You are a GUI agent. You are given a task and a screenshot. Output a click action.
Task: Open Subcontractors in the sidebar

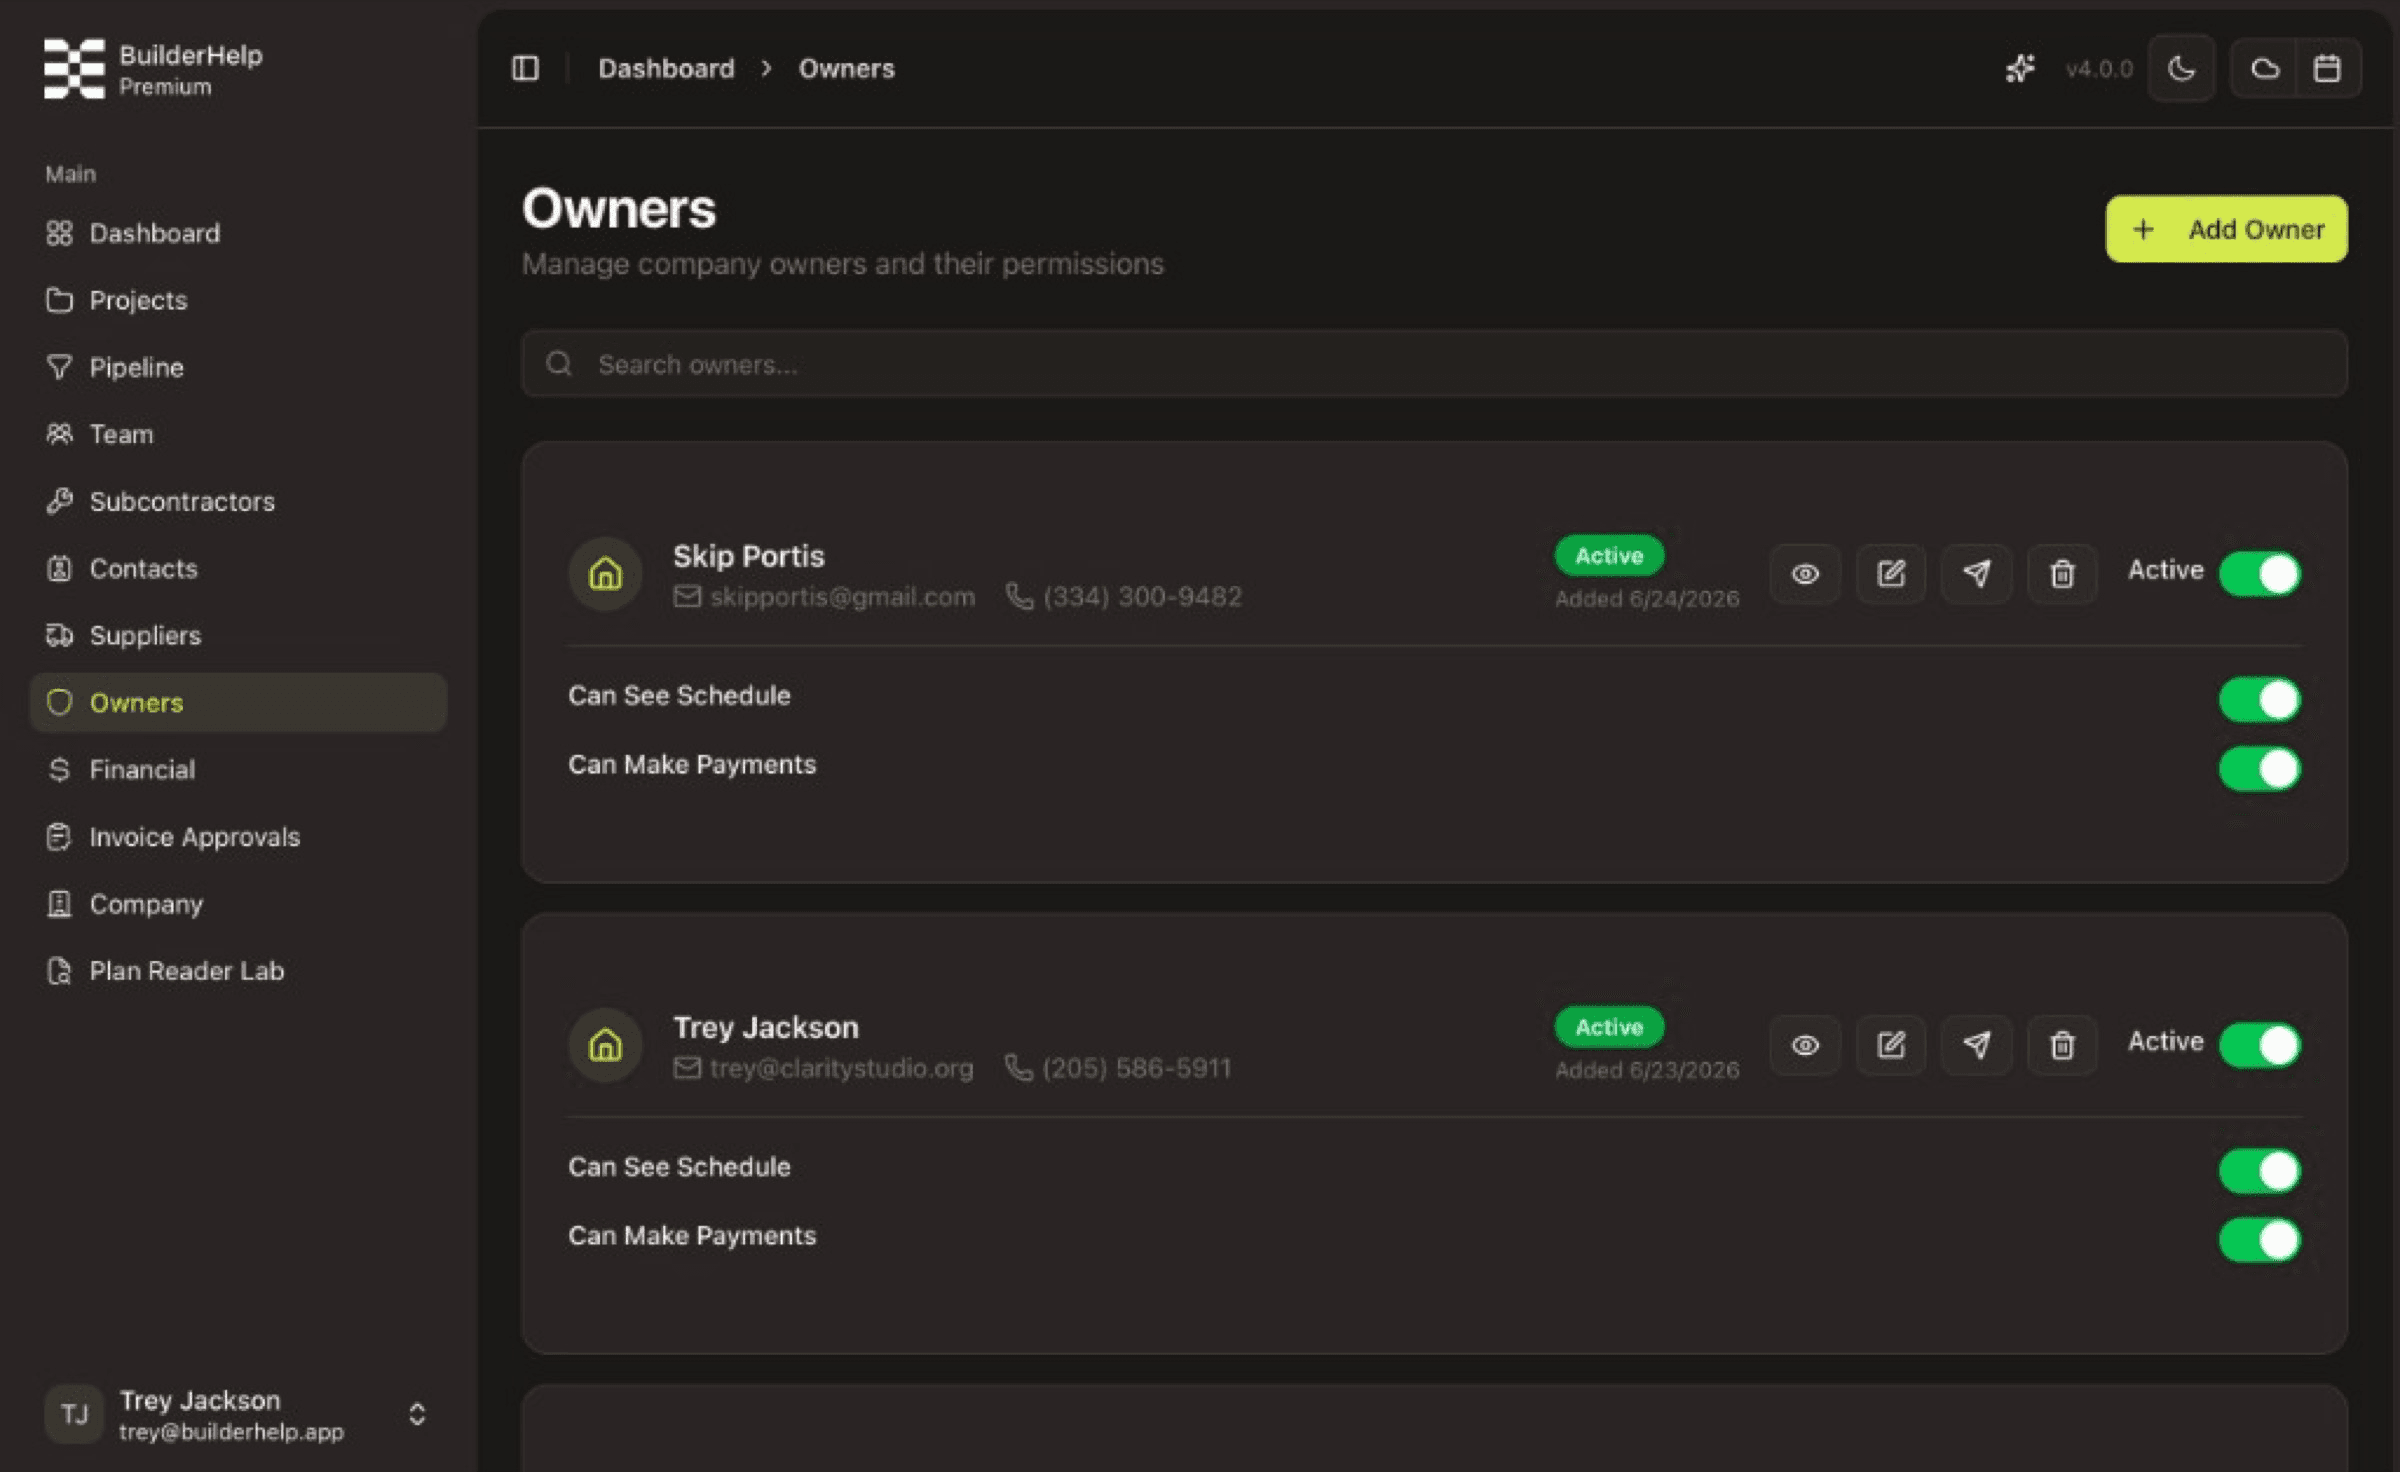(x=238, y=501)
